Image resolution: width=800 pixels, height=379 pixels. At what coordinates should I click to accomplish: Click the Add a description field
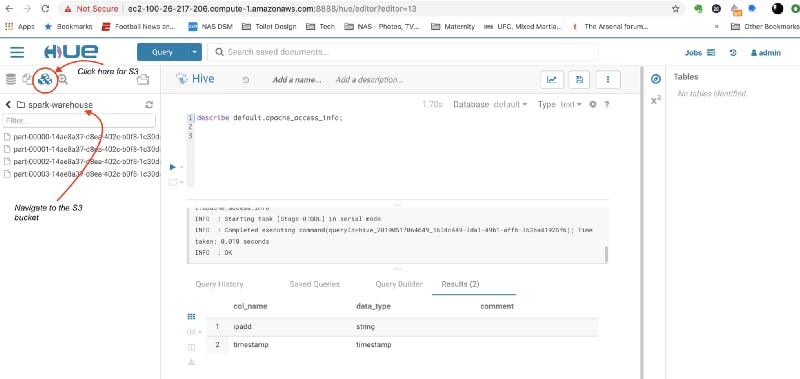point(369,80)
